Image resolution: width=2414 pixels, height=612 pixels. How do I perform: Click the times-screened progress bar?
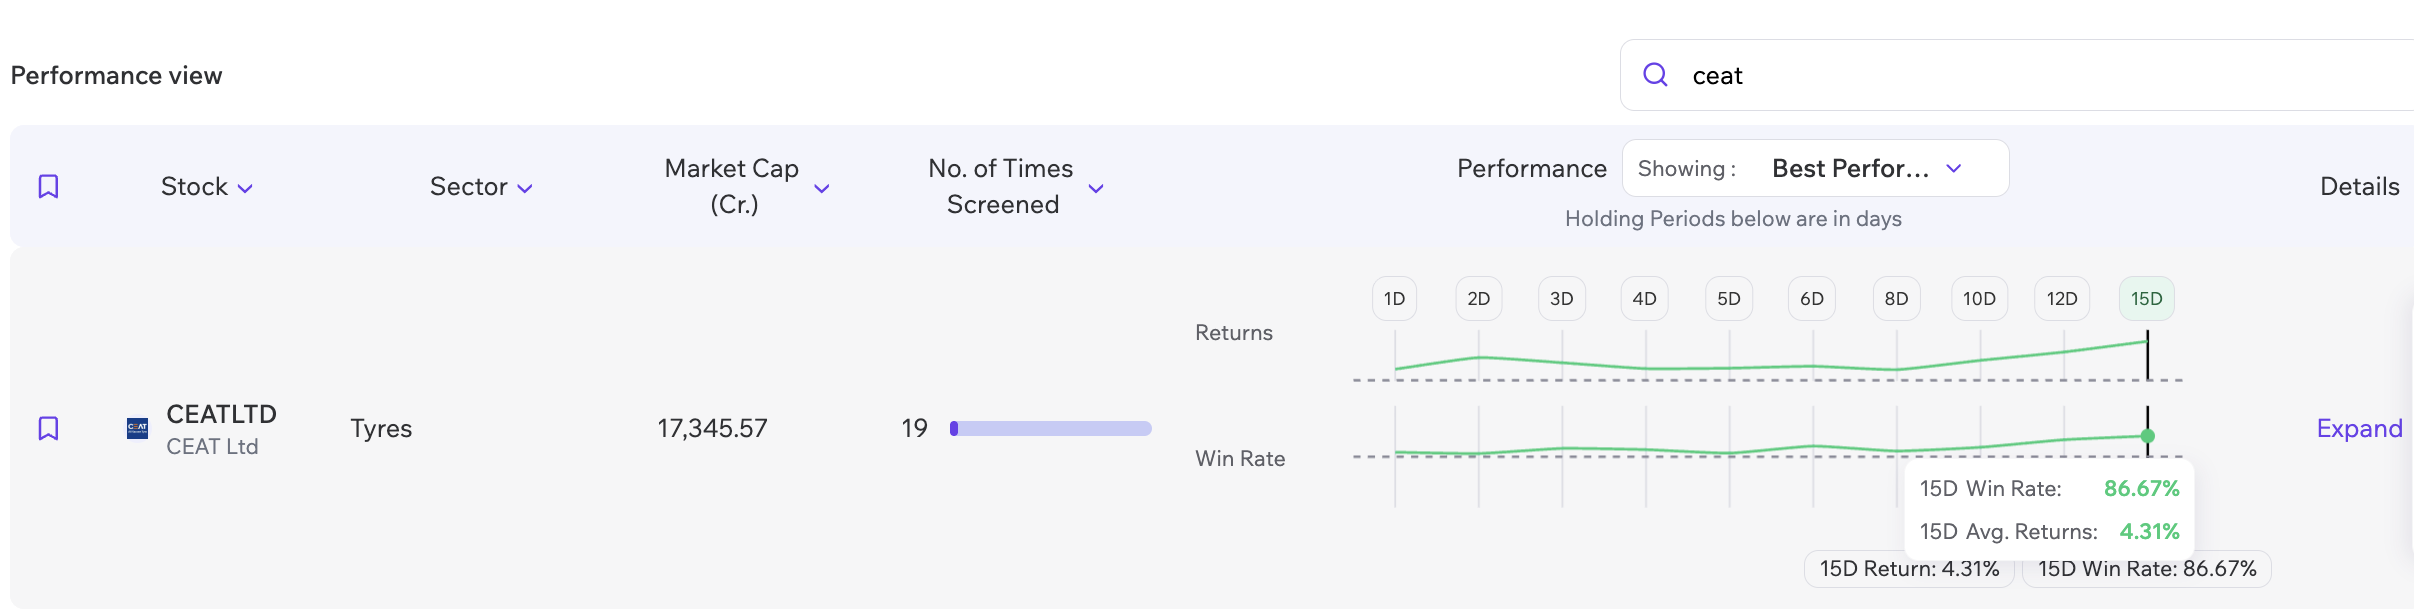(x=1050, y=429)
